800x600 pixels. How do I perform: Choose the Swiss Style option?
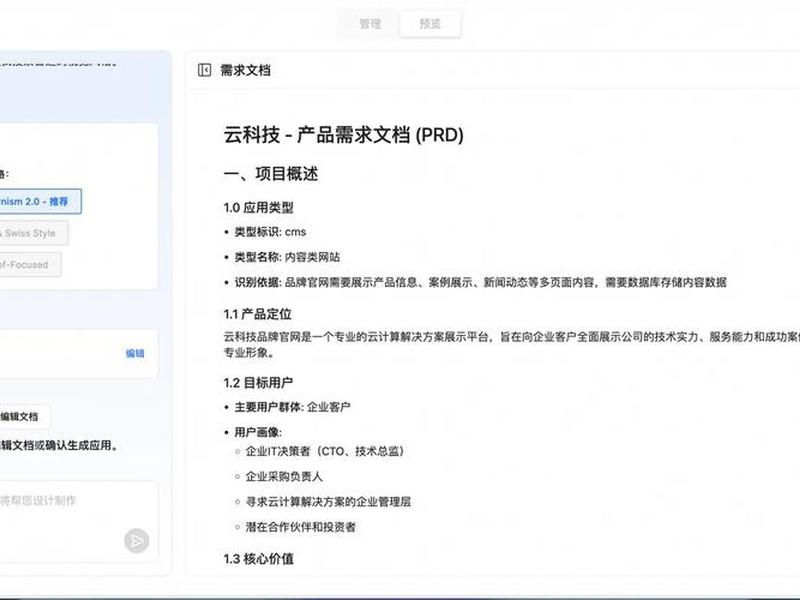pyautogui.click(x=34, y=233)
